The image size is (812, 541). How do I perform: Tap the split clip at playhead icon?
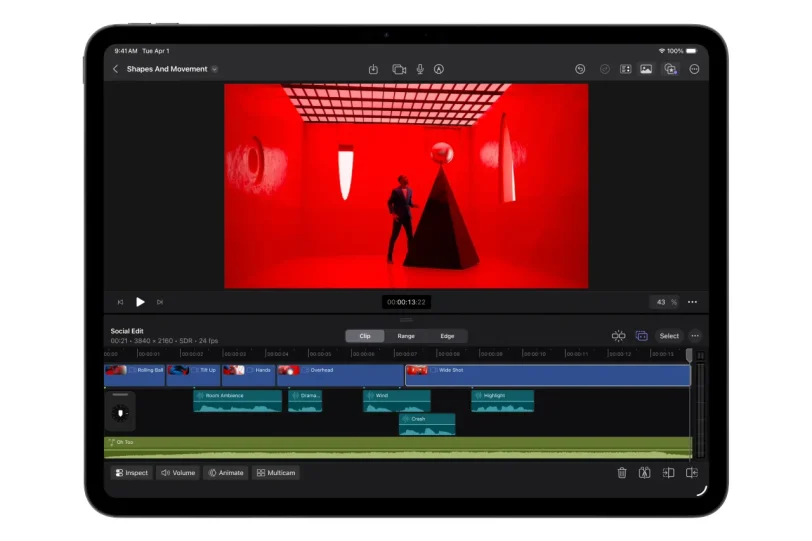[x=645, y=473]
